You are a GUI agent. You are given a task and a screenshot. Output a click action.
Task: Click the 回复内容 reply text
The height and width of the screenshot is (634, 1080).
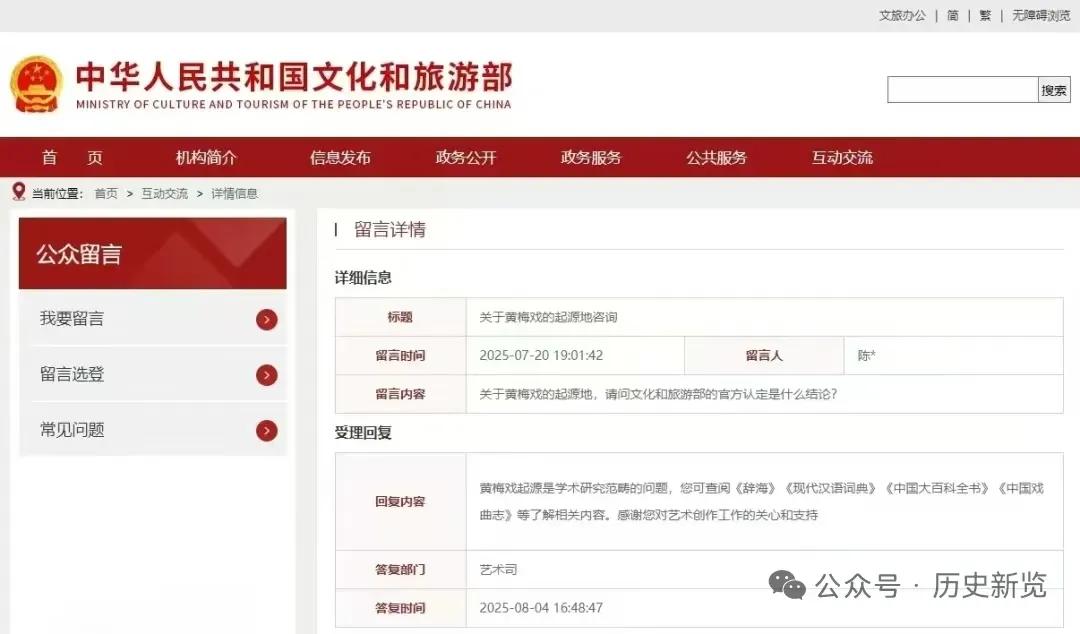click(762, 502)
